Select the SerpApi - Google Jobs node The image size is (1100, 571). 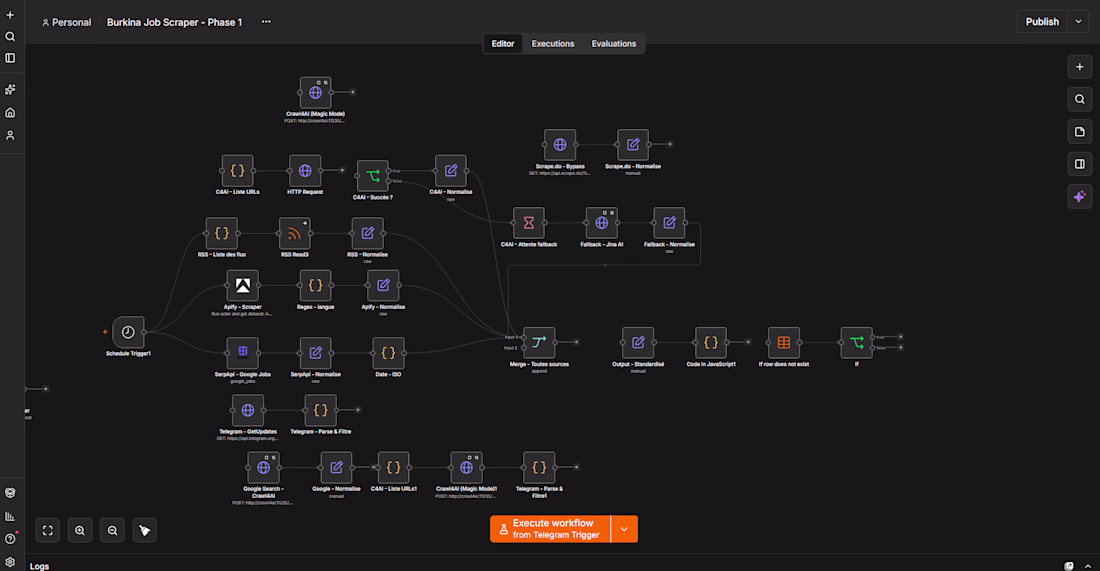[243, 353]
